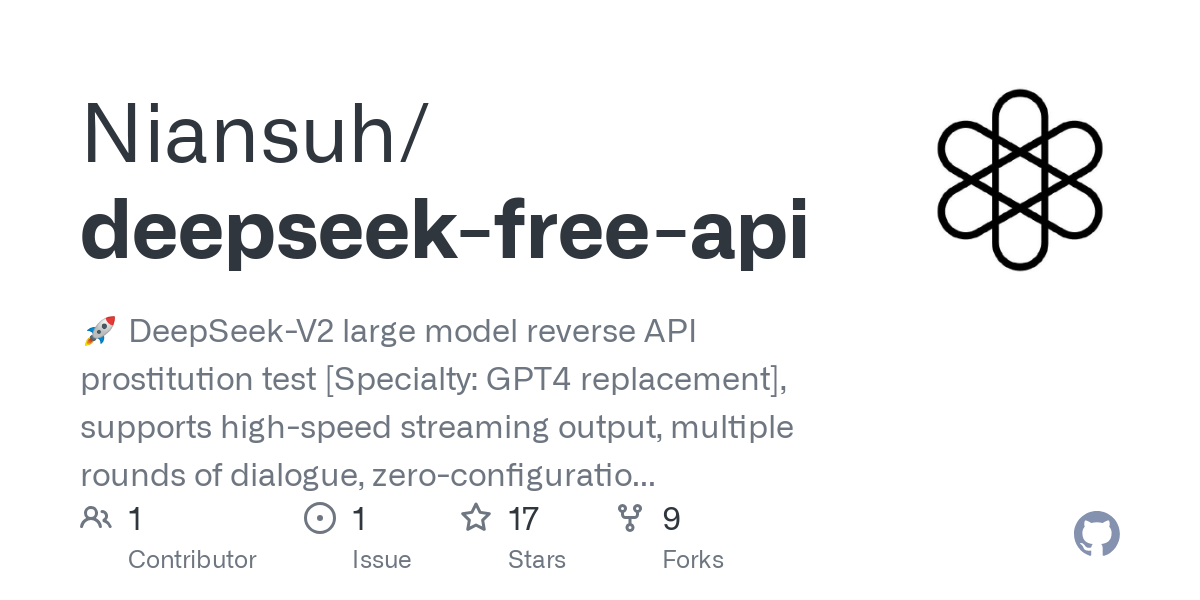The height and width of the screenshot is (600, 1200).
Task: Click the Forks label
Action: pos(692,560)
